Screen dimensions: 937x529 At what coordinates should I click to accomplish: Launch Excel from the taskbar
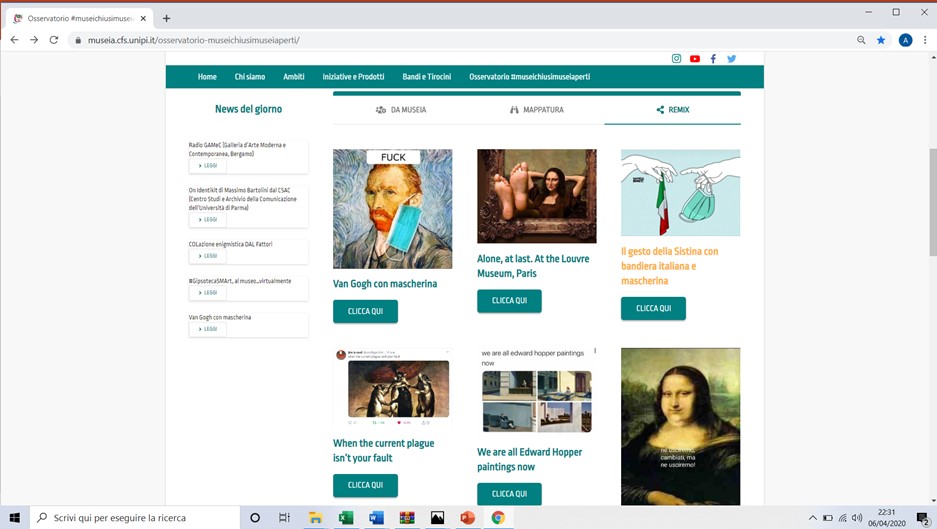click(x=346, y=517)
